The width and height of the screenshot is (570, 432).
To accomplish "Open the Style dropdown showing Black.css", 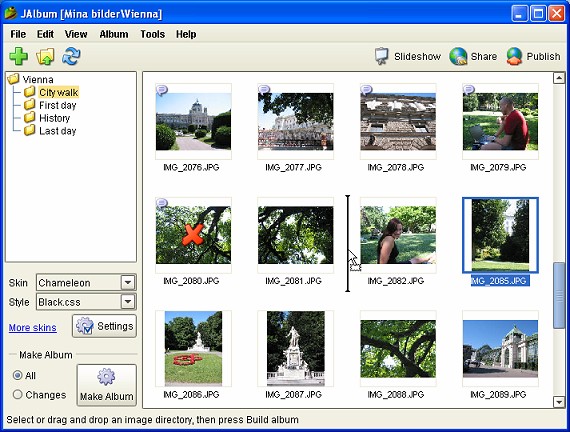I will click(86, 302).
